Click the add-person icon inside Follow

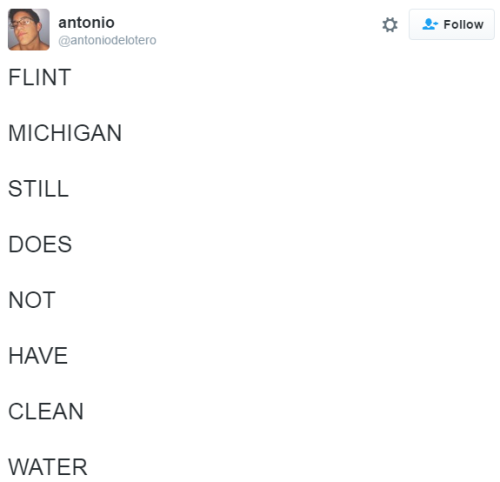pos(430,24)
